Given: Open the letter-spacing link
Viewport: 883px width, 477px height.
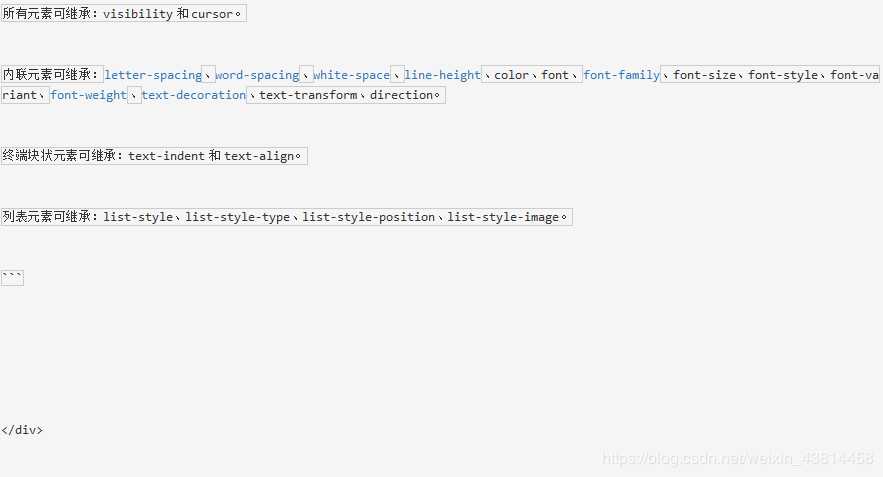Looking at the screenshot, I should click(153, 75).
